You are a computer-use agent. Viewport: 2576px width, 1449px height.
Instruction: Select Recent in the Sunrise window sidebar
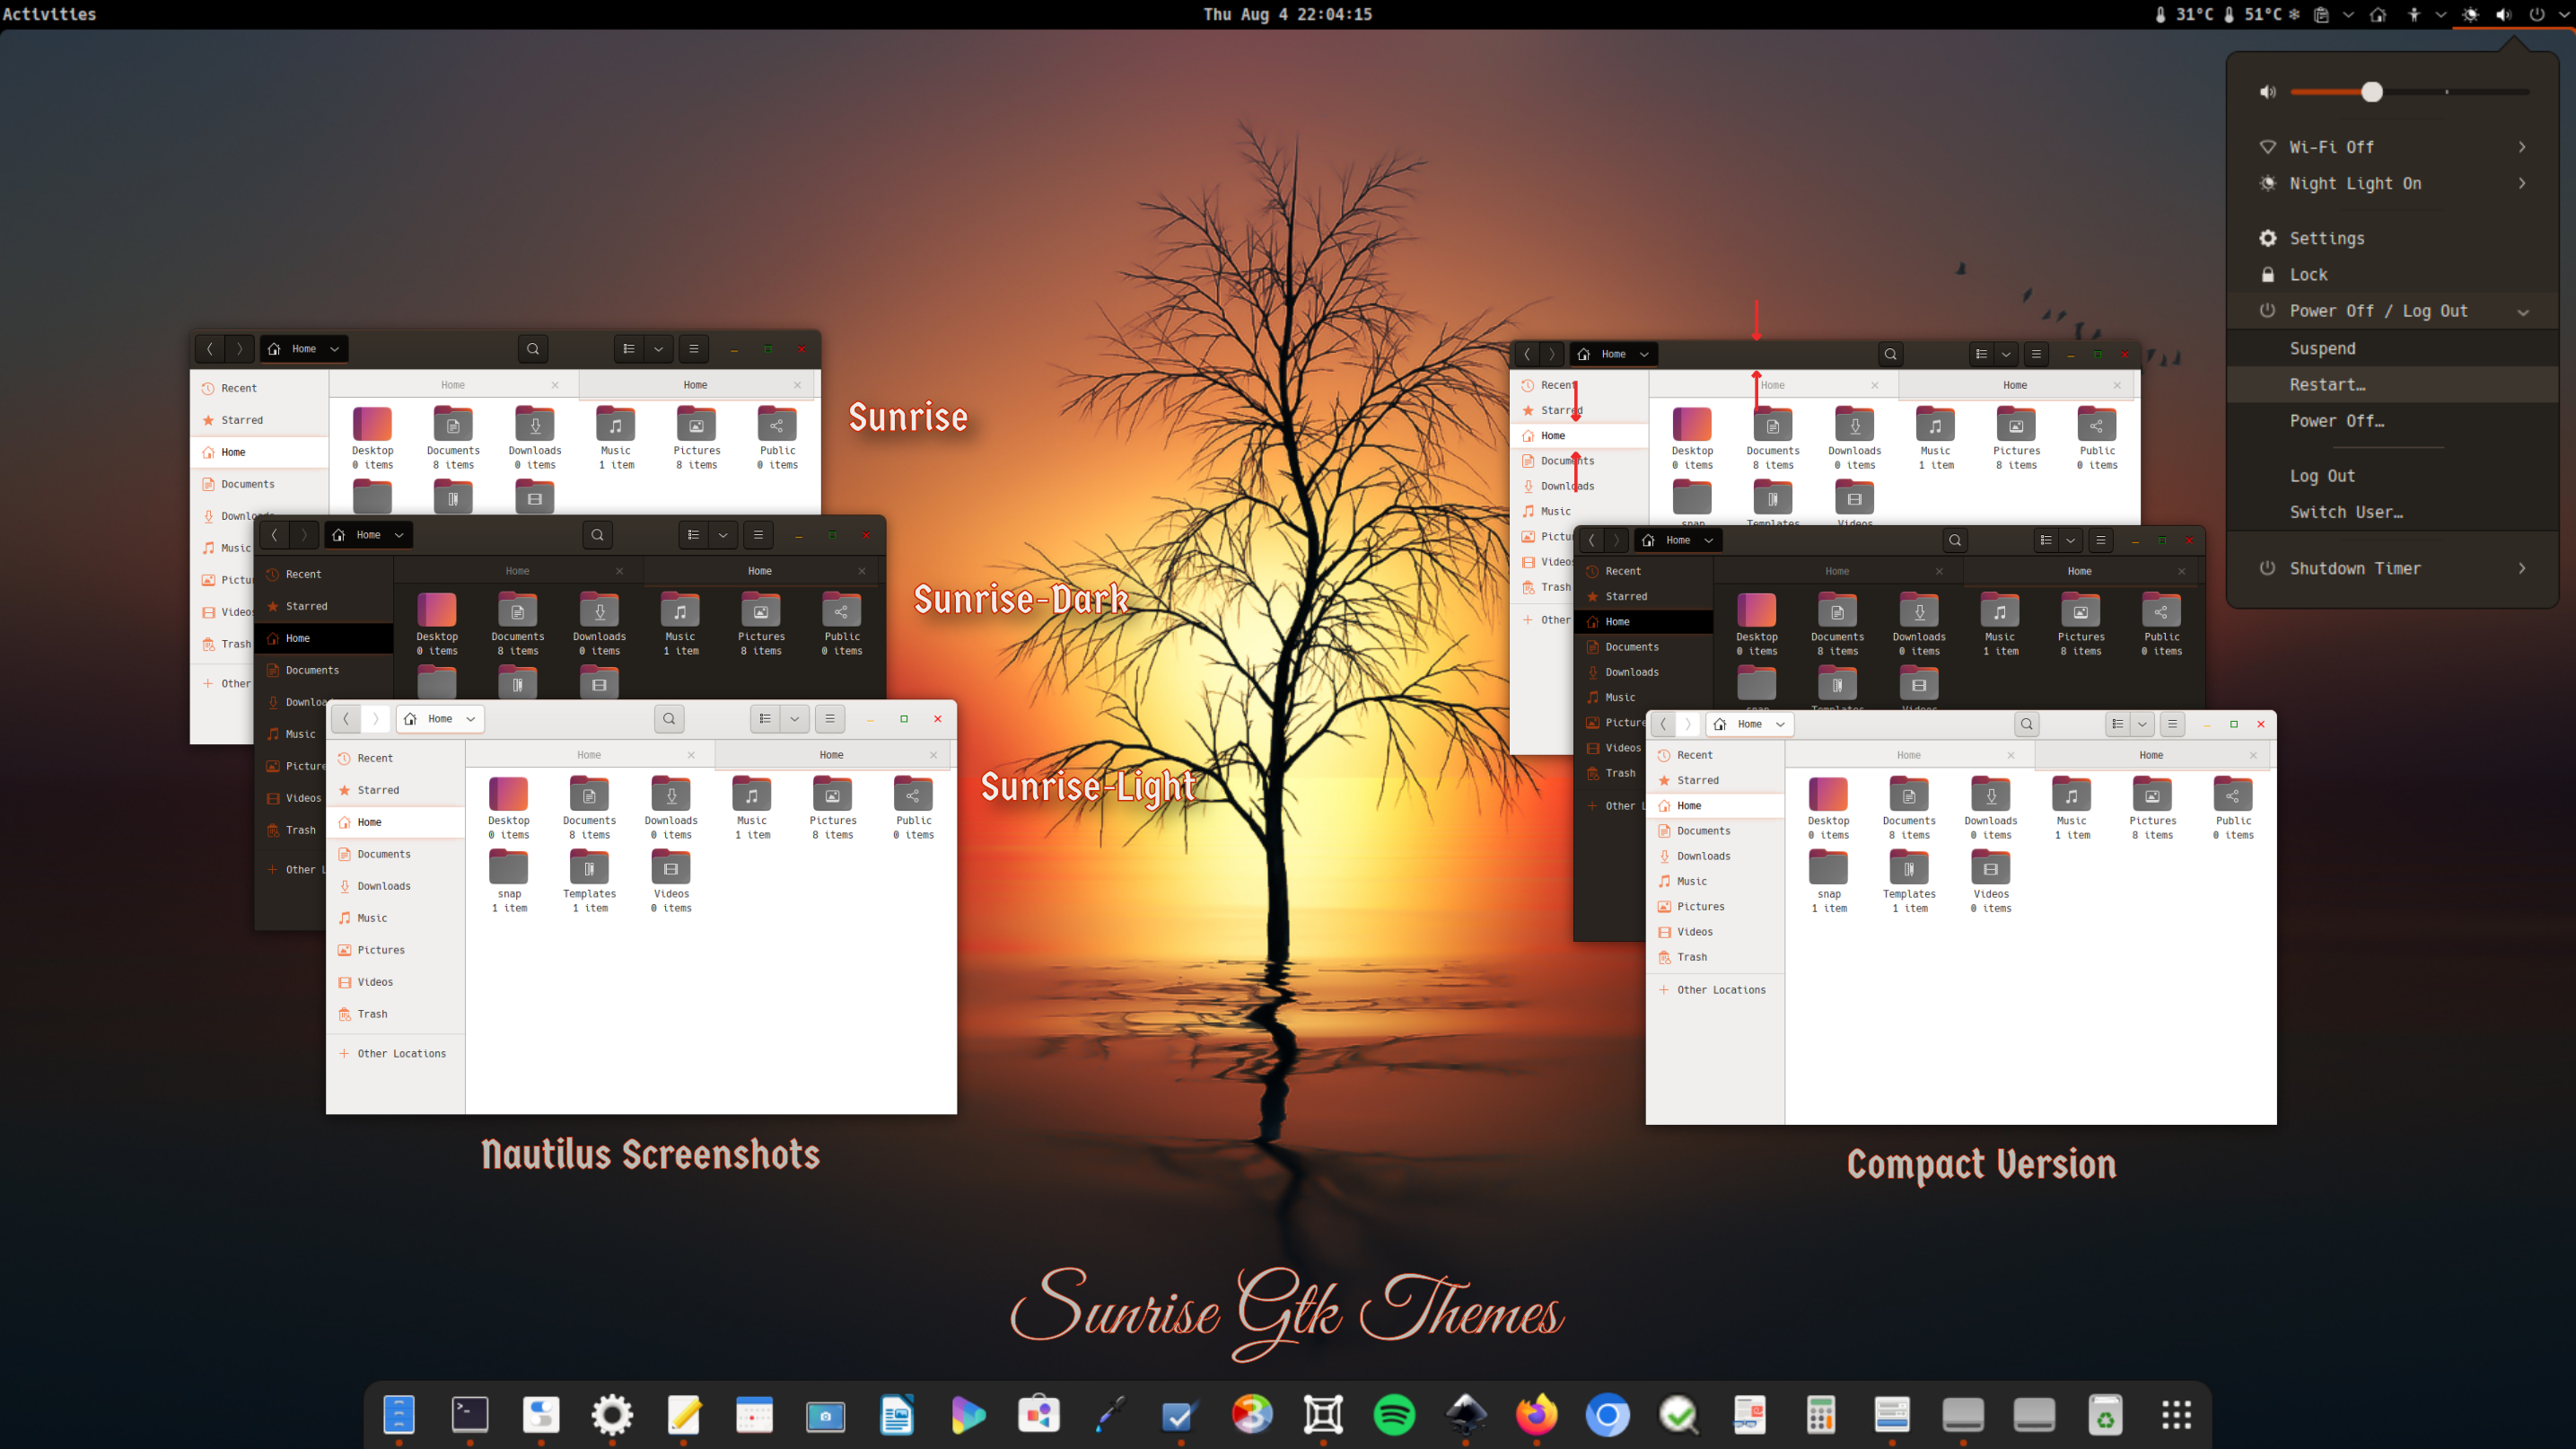pos(260,388)
